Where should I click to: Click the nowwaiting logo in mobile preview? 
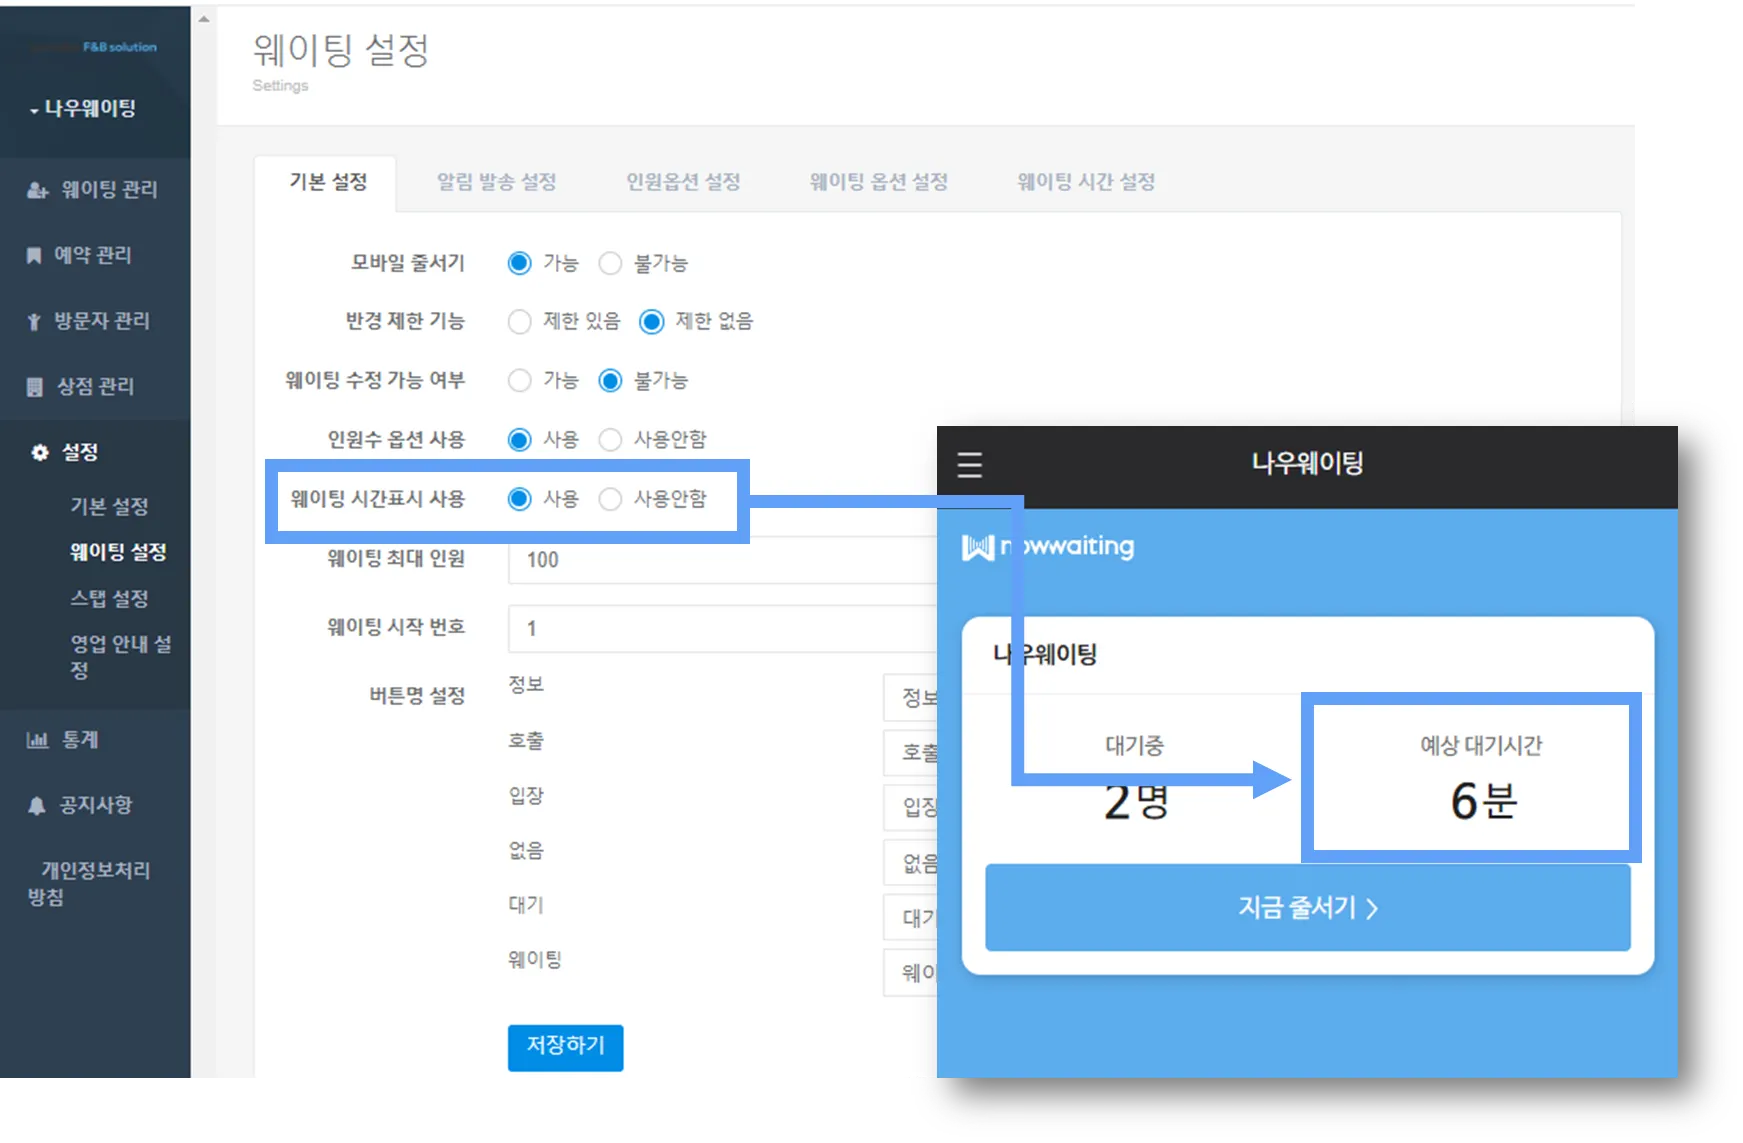point(1048,547)
